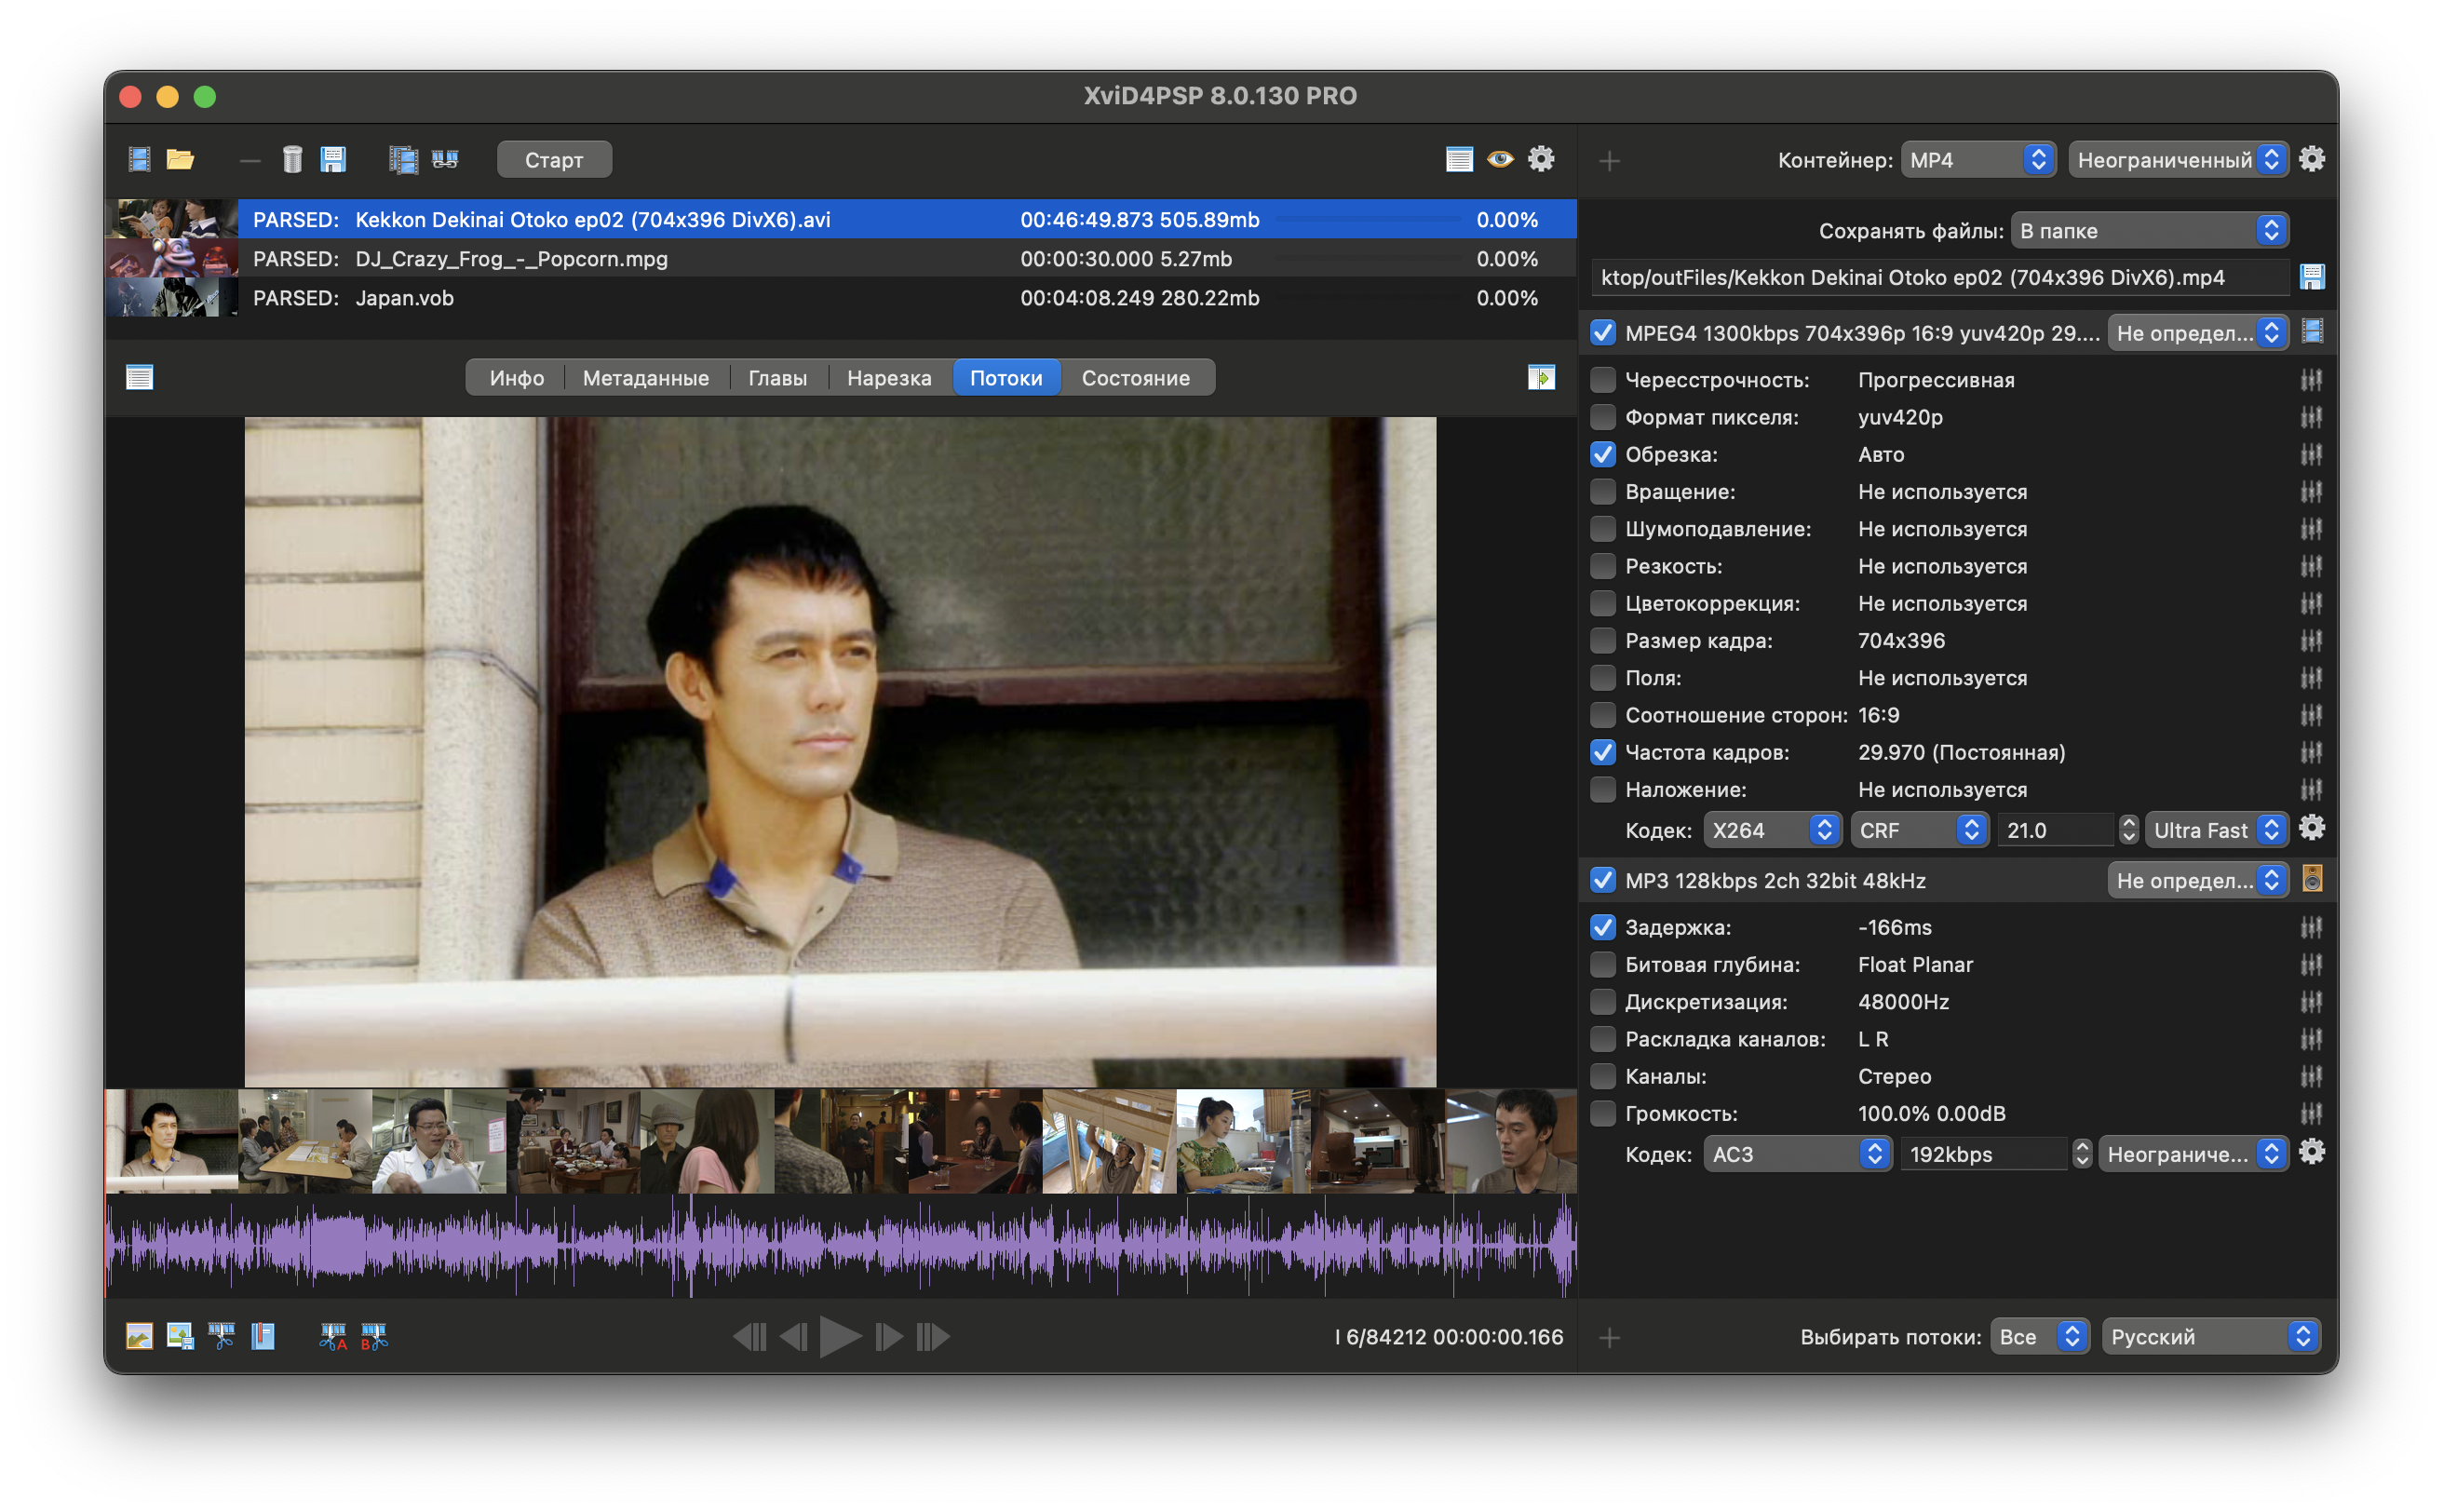Open the Русский language dropdown
Image resolution: width=2443 pixels, height=1512 pixels.
(2211, 1337)
